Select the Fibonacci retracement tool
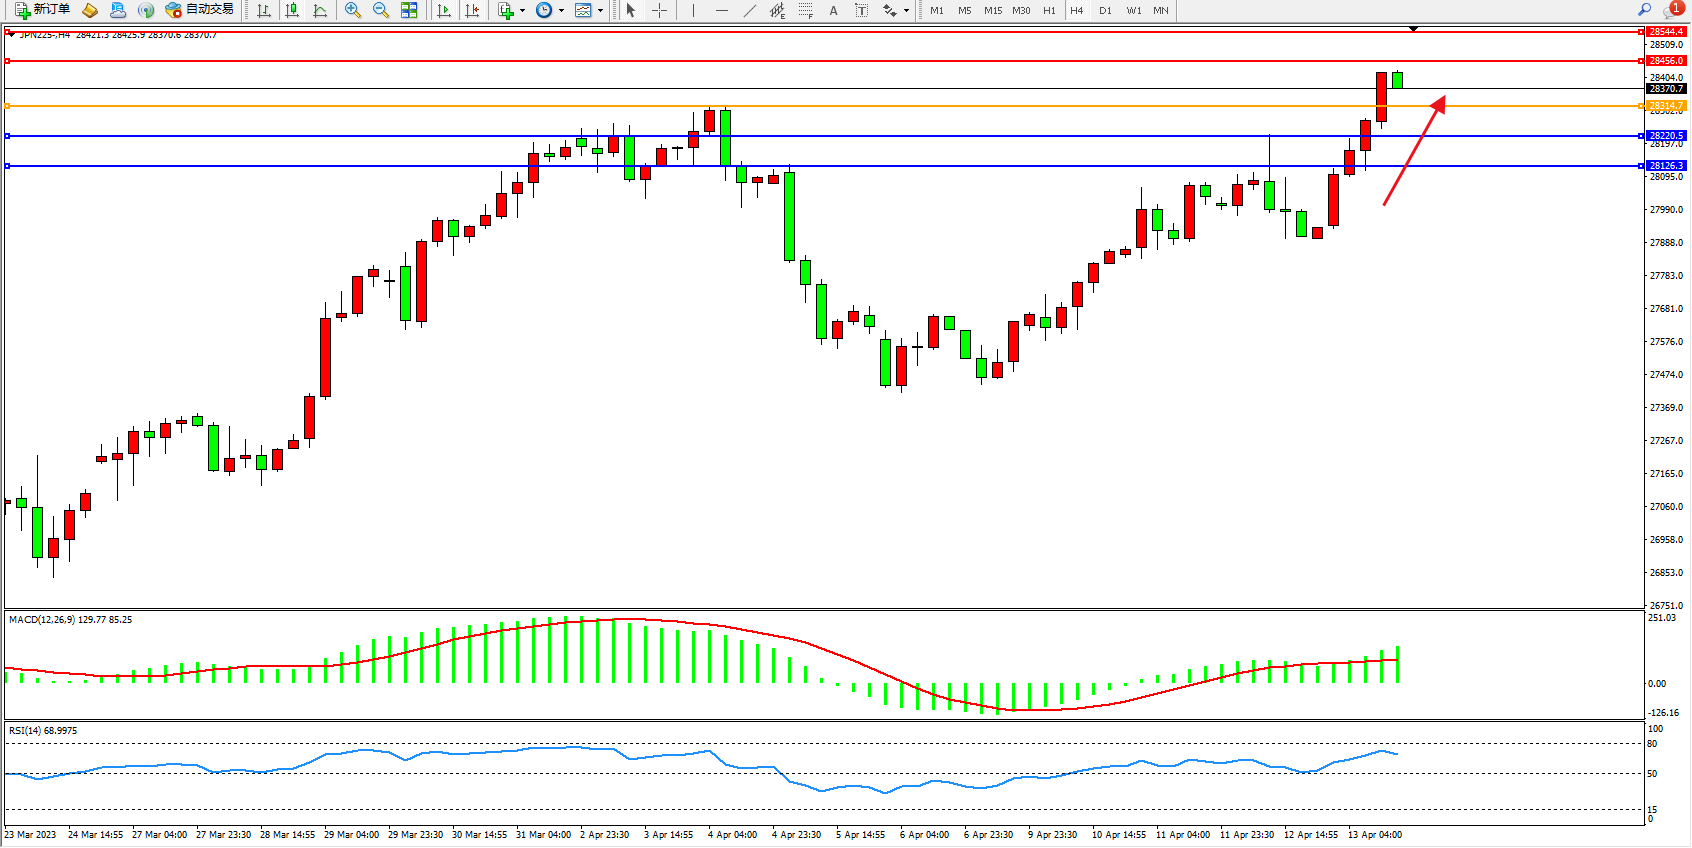Screen dimensions: 1692x848 click(805, 10)
